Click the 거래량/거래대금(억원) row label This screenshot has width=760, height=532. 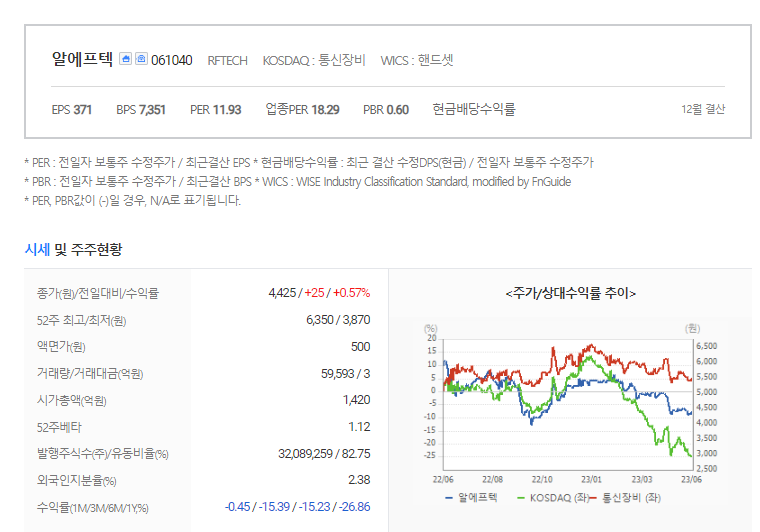point(90,374)
